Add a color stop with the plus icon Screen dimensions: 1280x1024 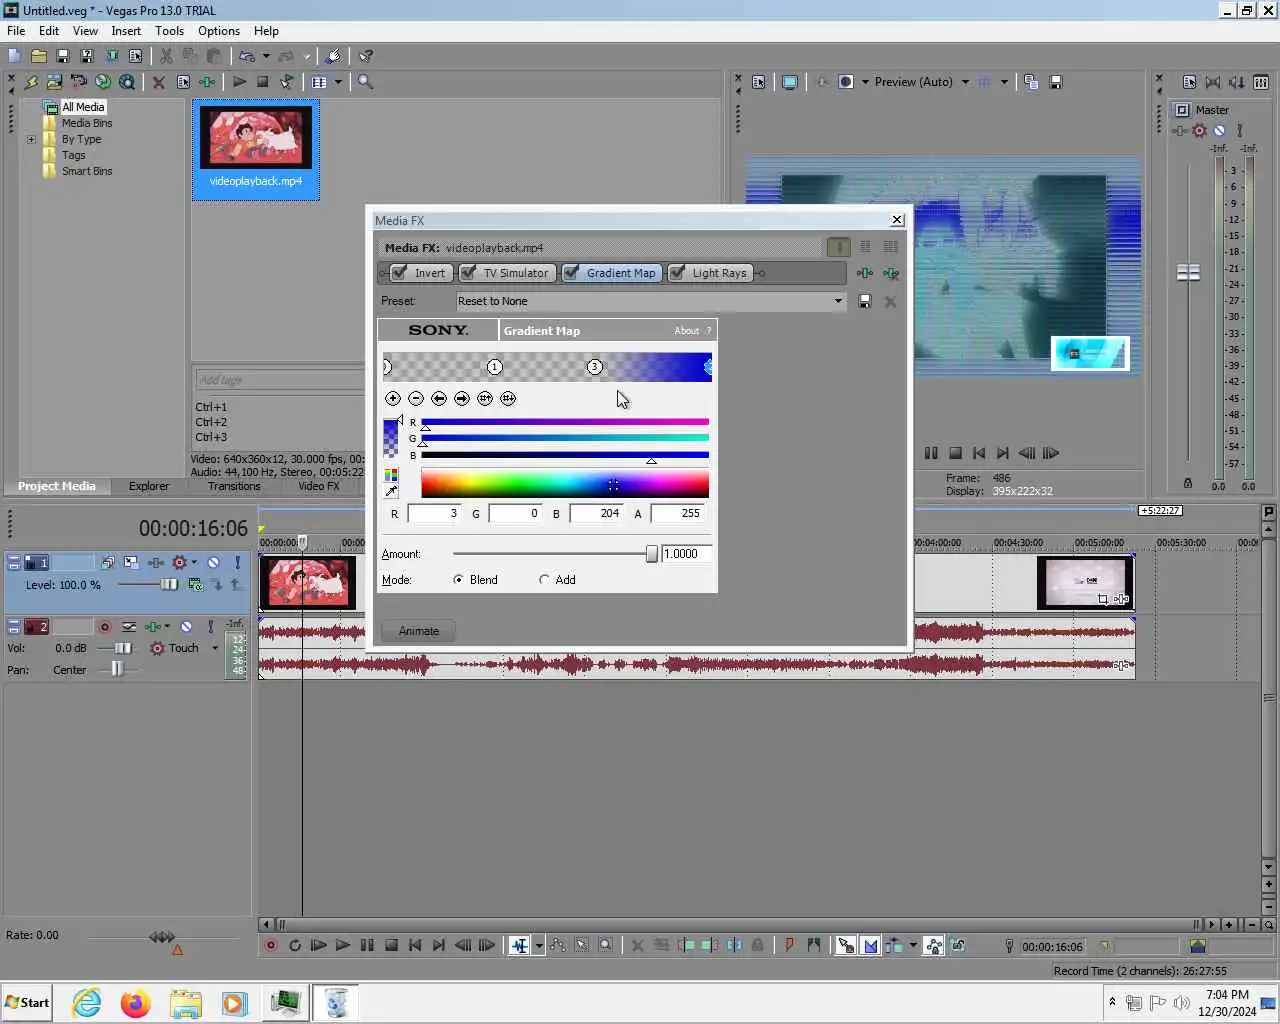click(393, 398)
